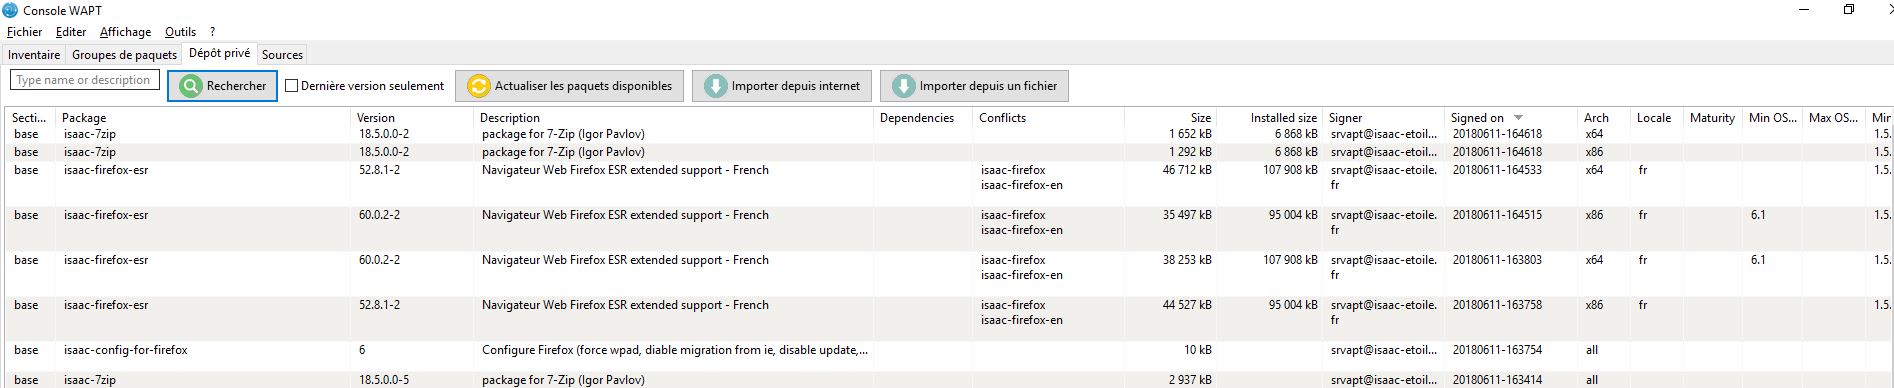1894x388 pixels.
Task: Click the download icon on Importer depuis un fichier
Action: [904, 86]
